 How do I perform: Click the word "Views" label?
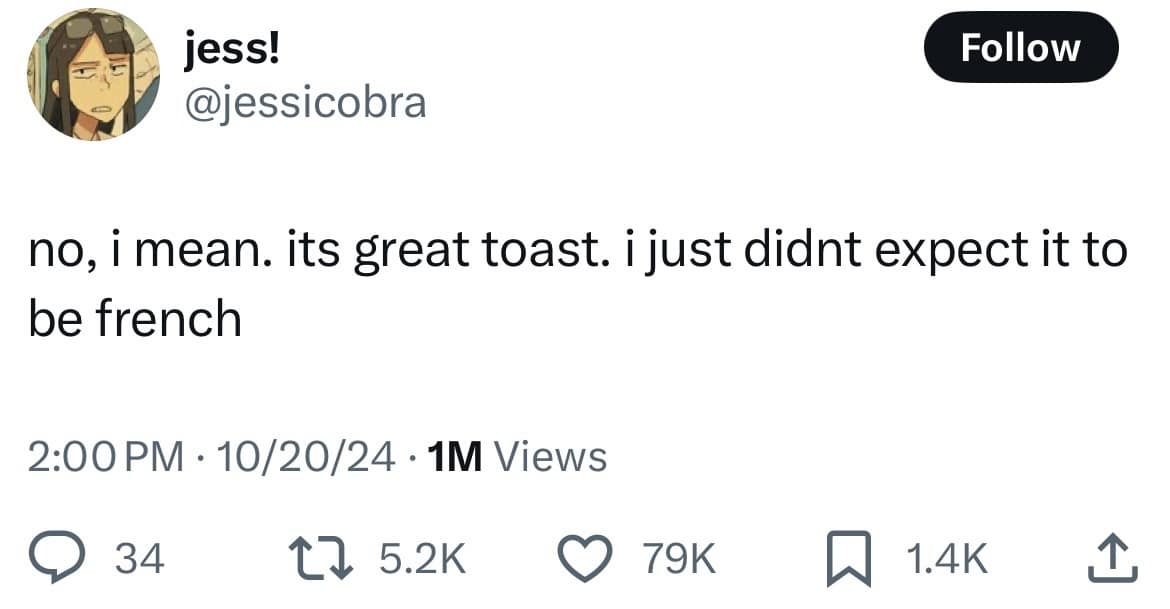pyautogui.click(x=551, y=457)
